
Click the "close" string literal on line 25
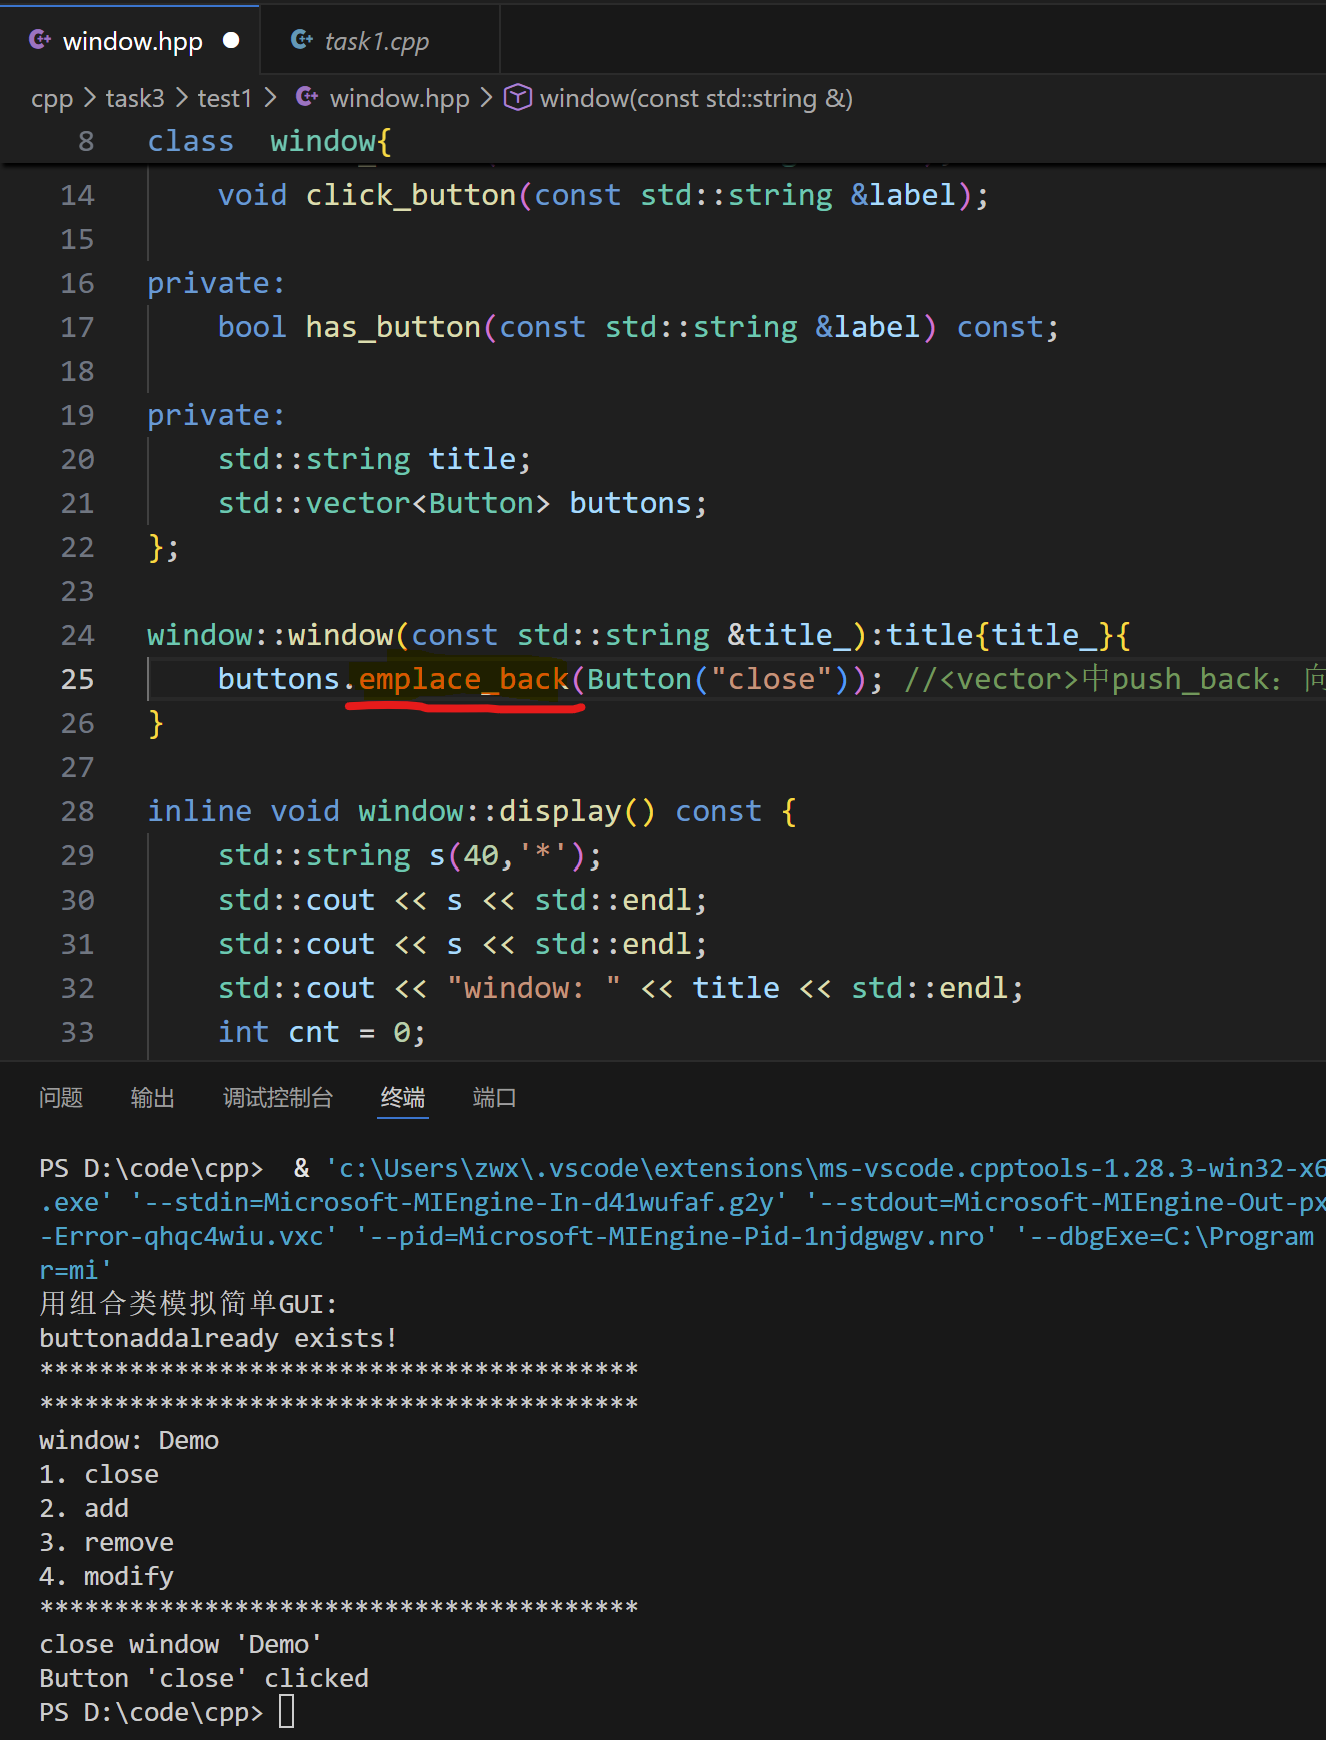(x=771, y=680)
